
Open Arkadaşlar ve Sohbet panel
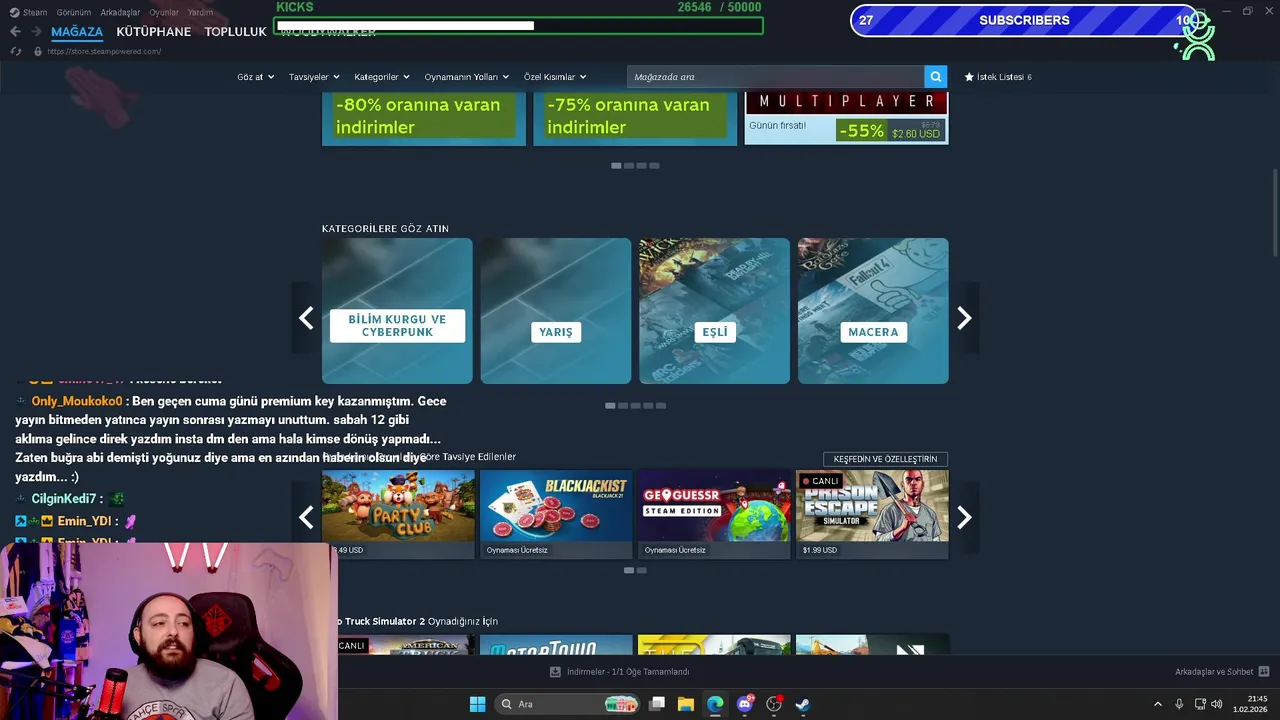click(x=1222, y=672)
